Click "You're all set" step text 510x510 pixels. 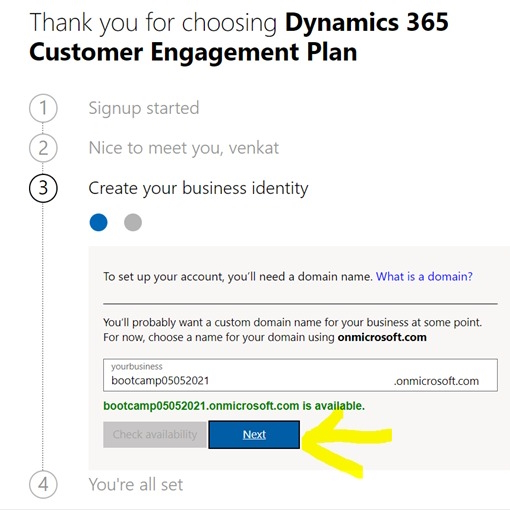coord(136,485)
